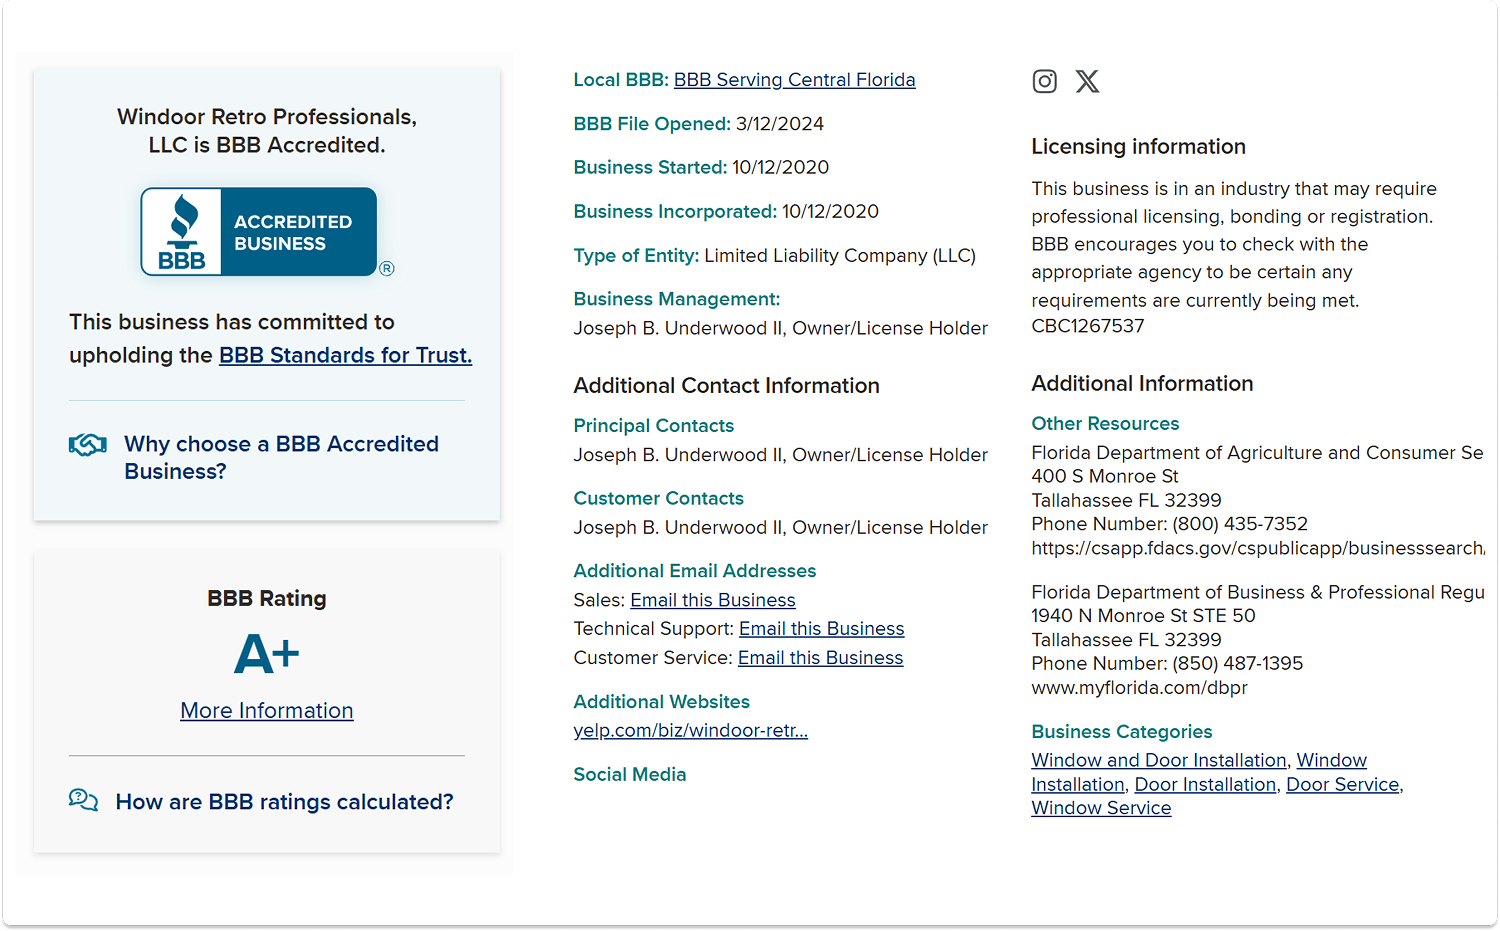The height and width of the screenshot is (931, 1500).
Task: Click the BBB Accredited Business seal
Action: (x=259, y=231)
